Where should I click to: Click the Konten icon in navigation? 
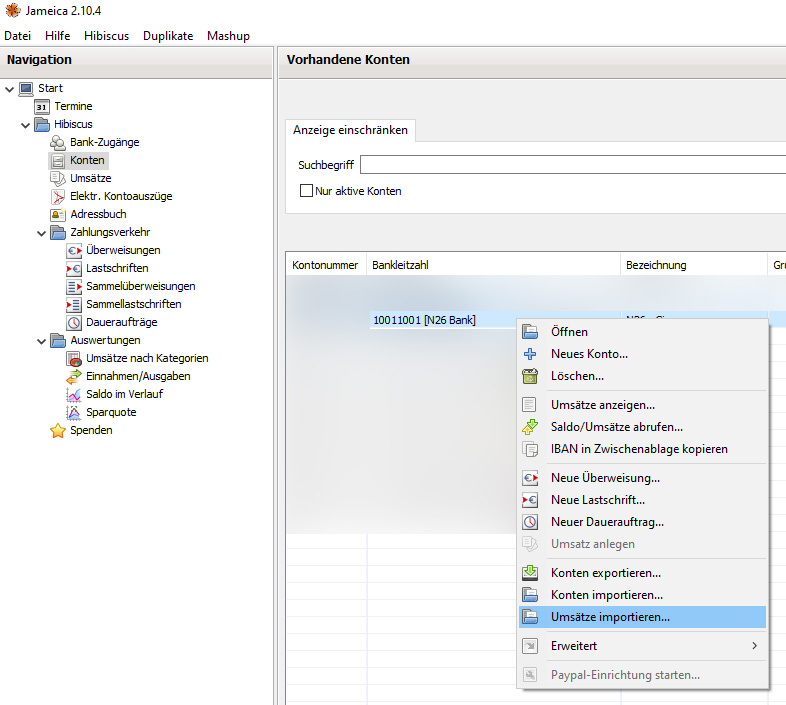[58, 160]
